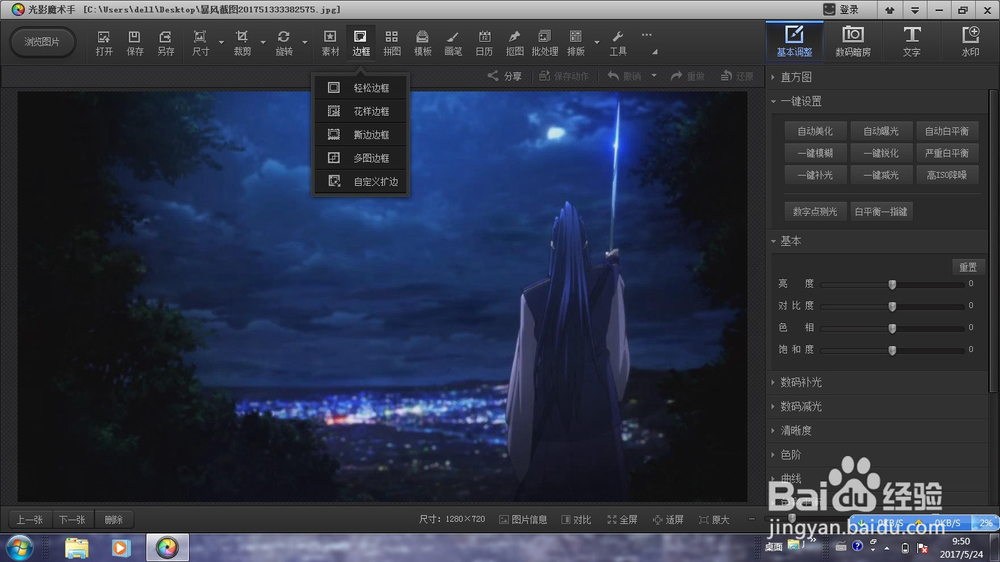
Task: Open the 撤销 history dropdown arrow
Action: tap(654, 76)
